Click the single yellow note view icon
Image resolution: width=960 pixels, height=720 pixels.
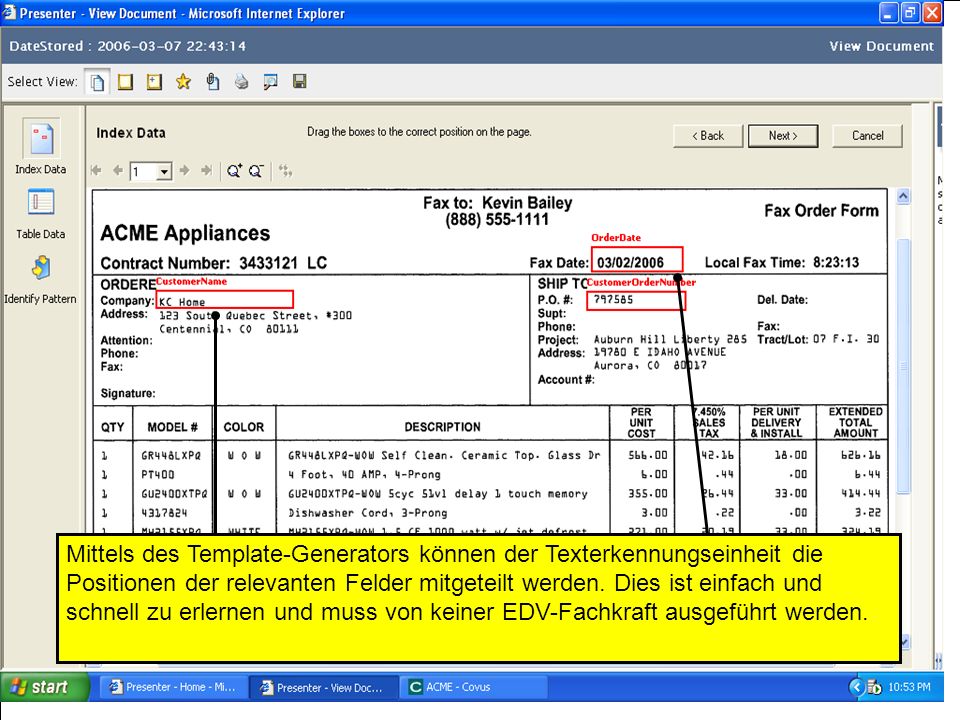click(x=125, y=81)
